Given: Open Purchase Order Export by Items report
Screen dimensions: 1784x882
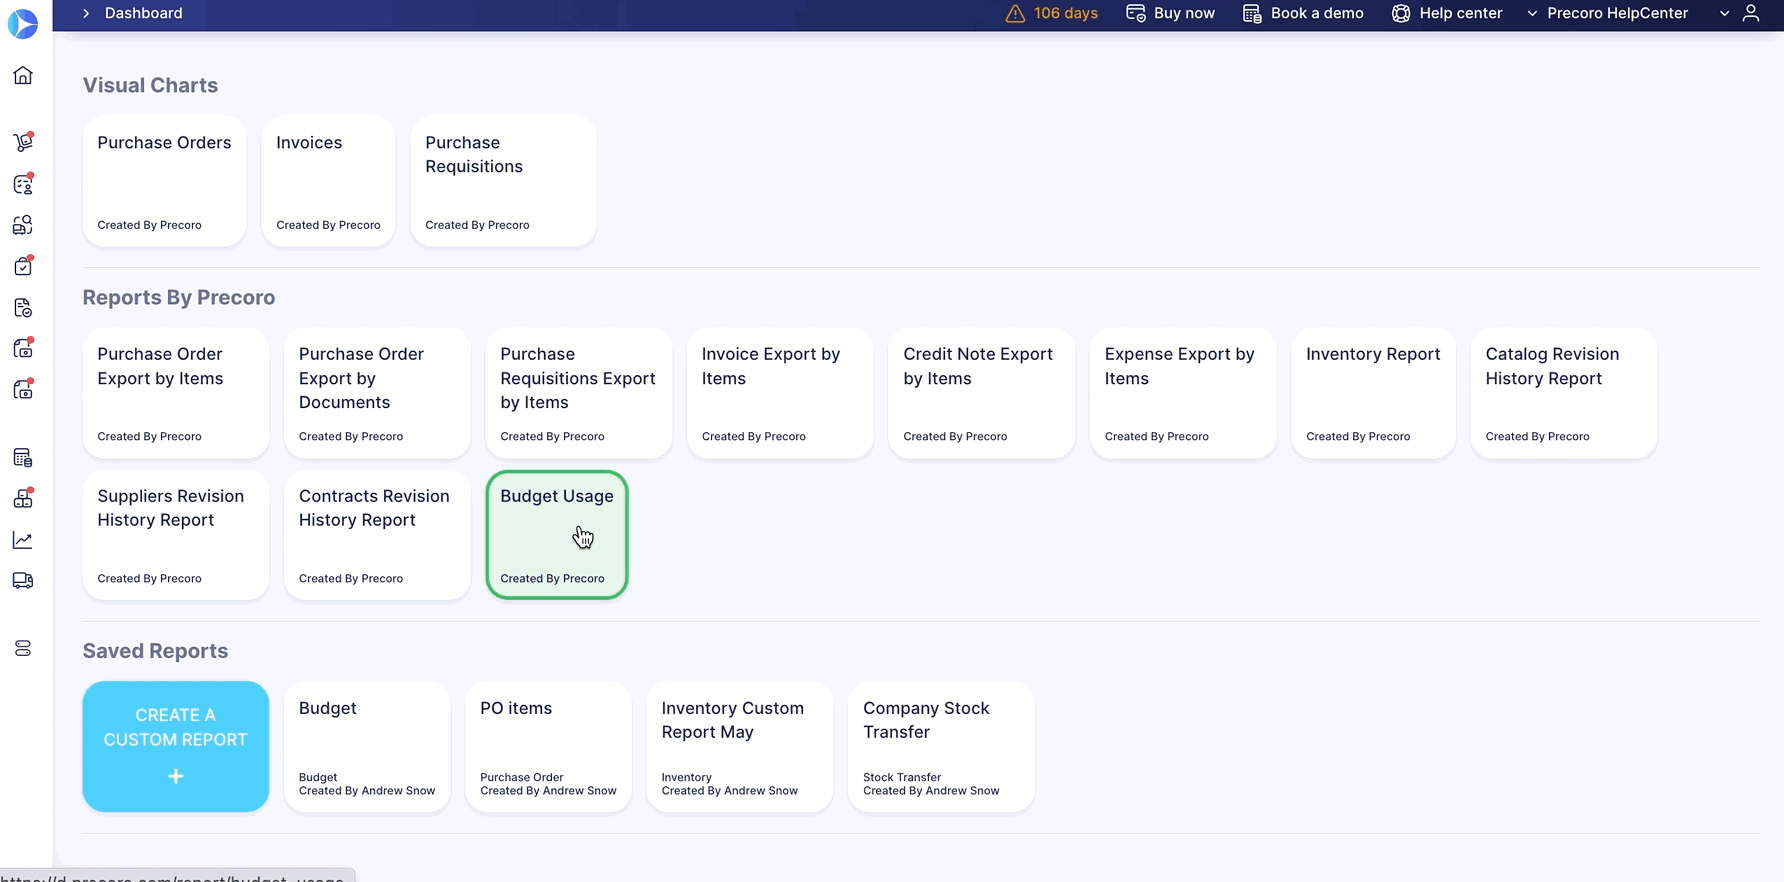Looking at the screenshot, I should coord(176,393).
